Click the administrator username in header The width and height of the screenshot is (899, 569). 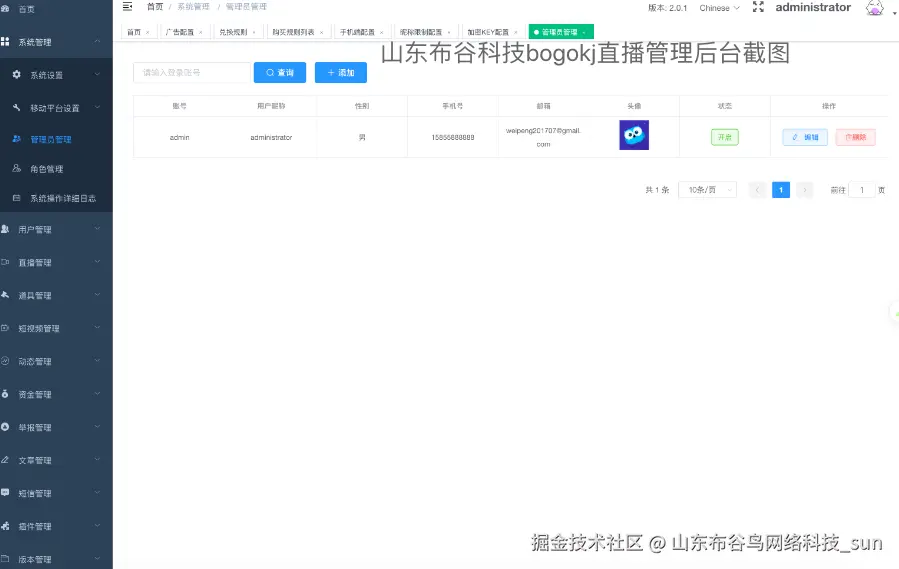(813, 7)
